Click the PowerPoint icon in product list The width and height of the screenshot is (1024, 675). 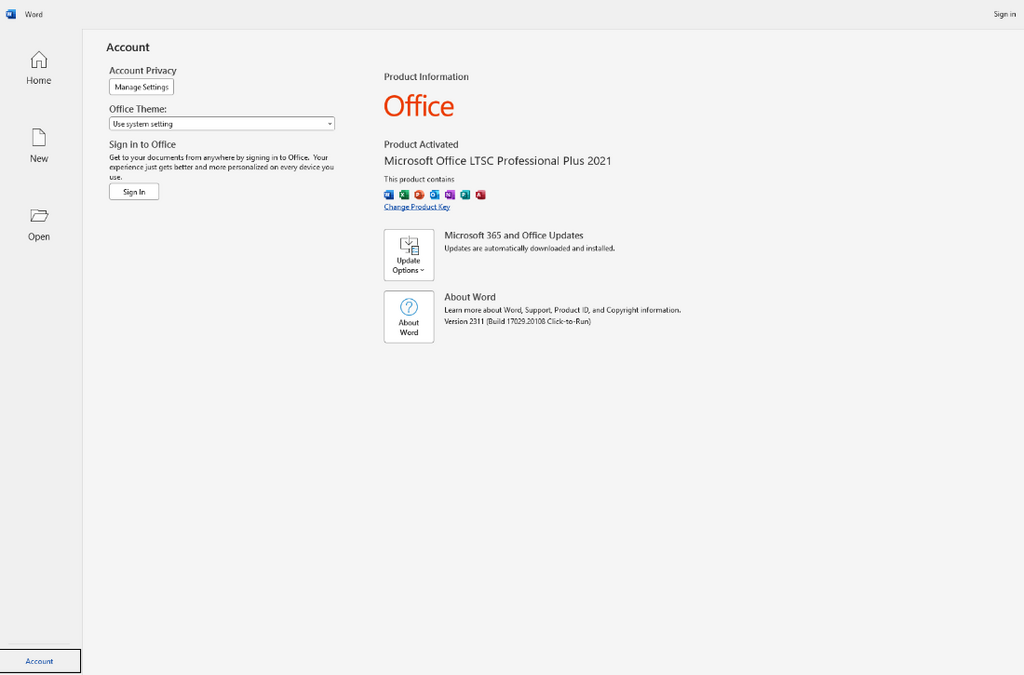pos(419,195)
